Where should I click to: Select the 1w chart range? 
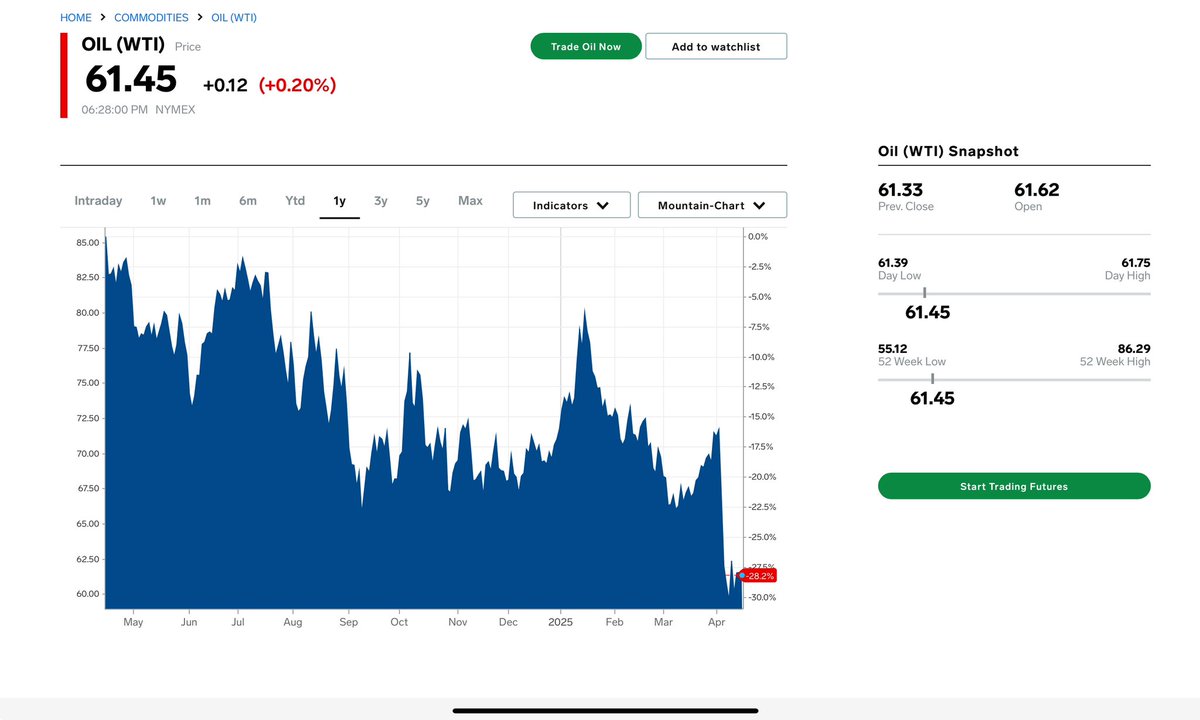tap(158, 201)
